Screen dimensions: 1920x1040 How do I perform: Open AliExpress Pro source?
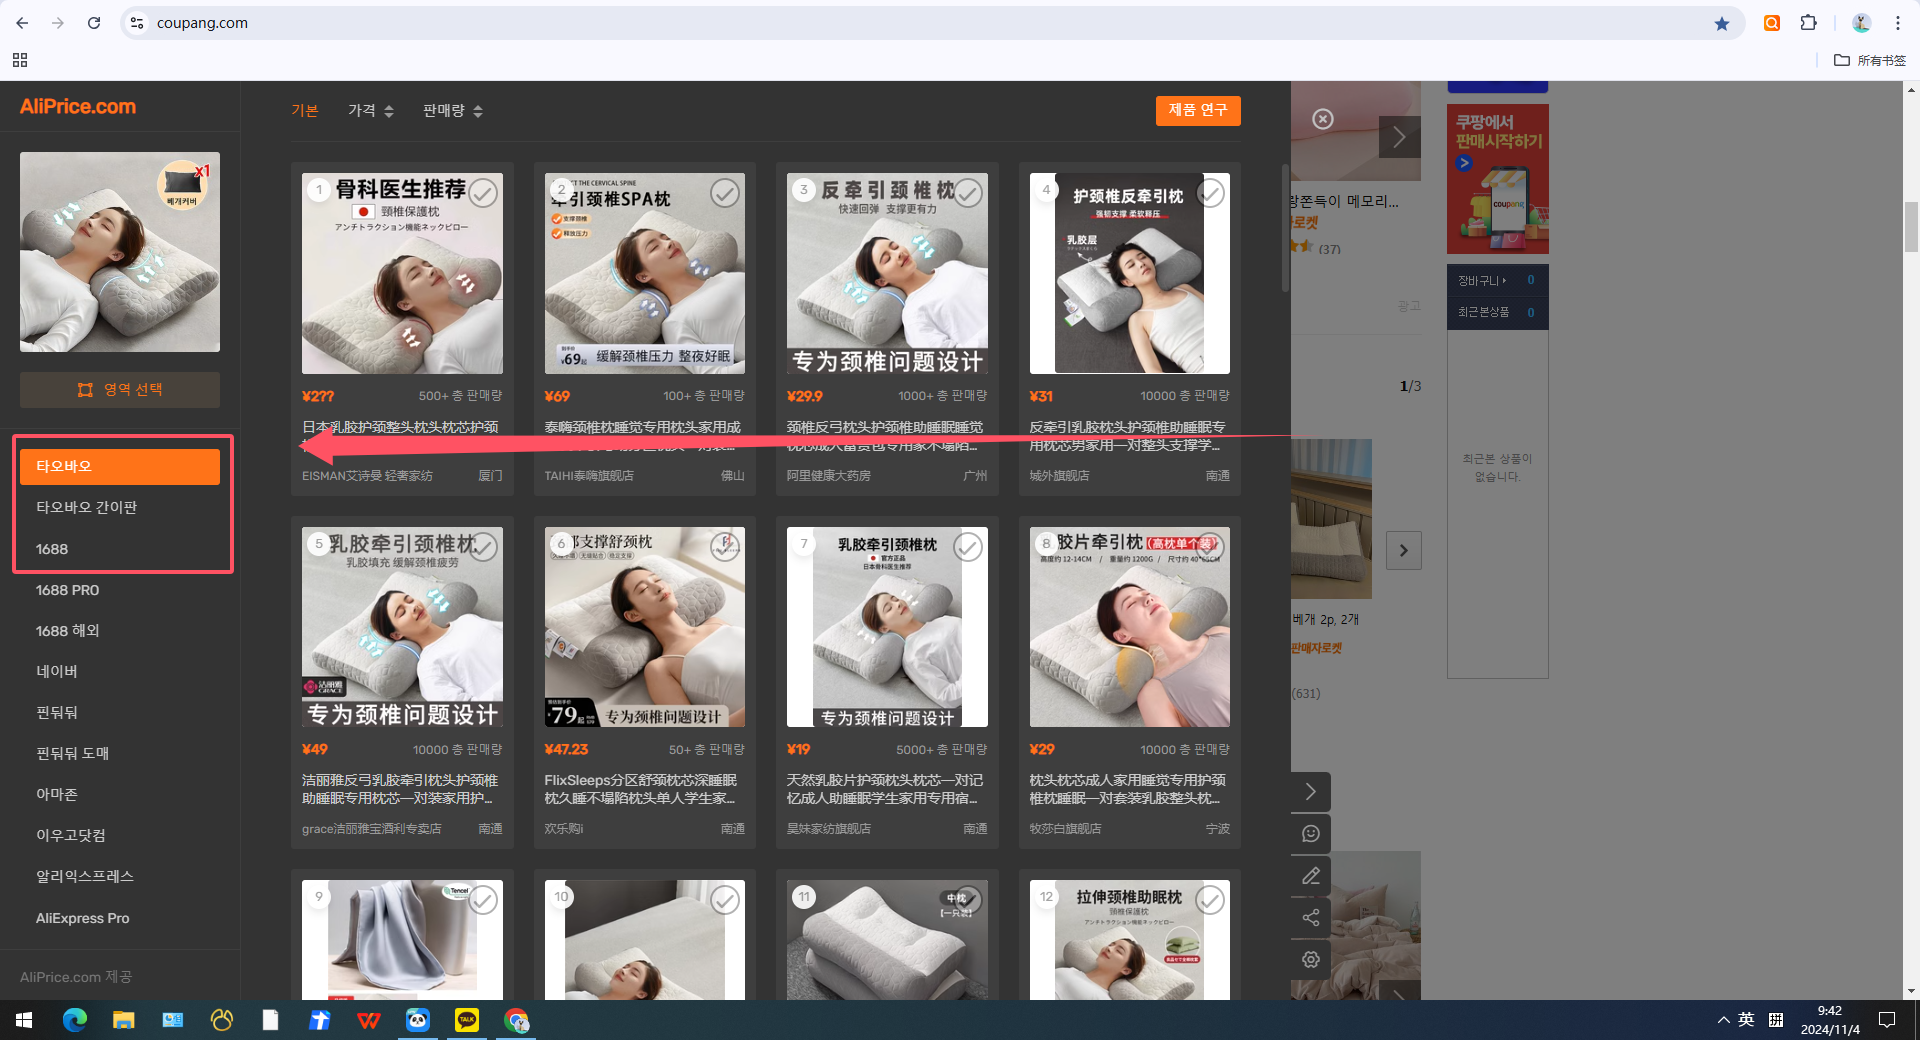[120, 918]
